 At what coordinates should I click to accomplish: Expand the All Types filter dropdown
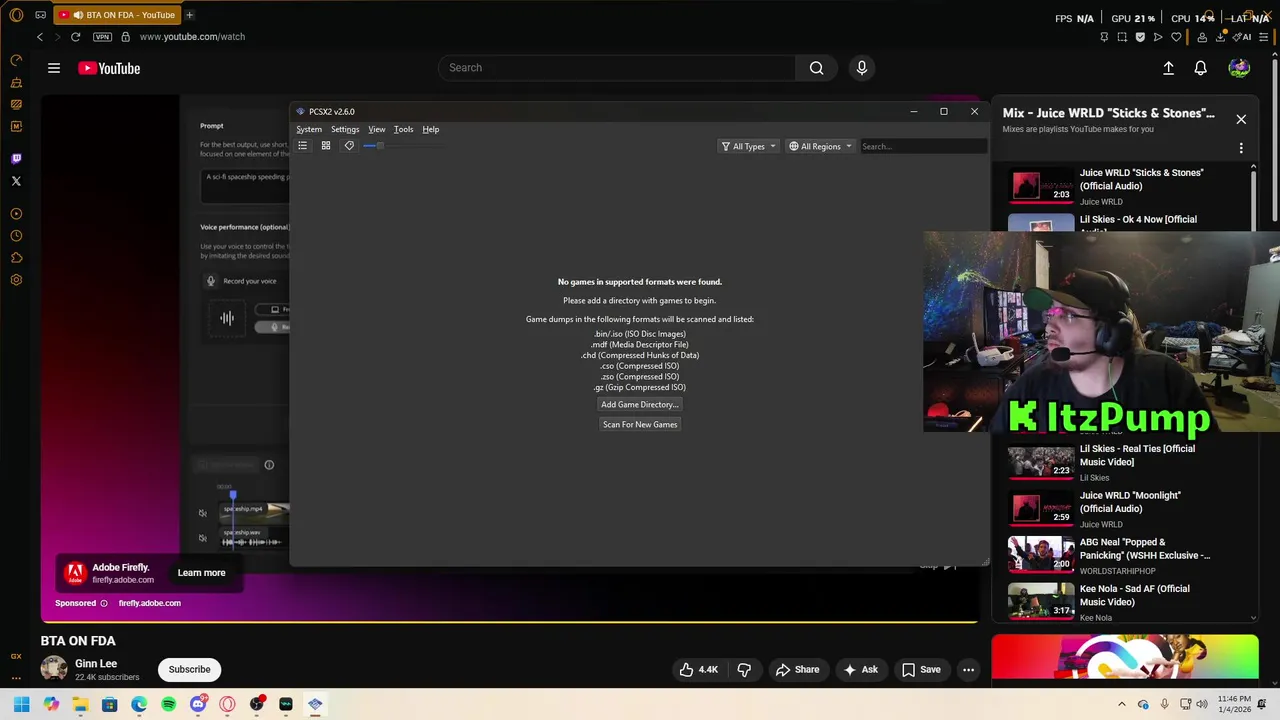[x=748, y=146]
